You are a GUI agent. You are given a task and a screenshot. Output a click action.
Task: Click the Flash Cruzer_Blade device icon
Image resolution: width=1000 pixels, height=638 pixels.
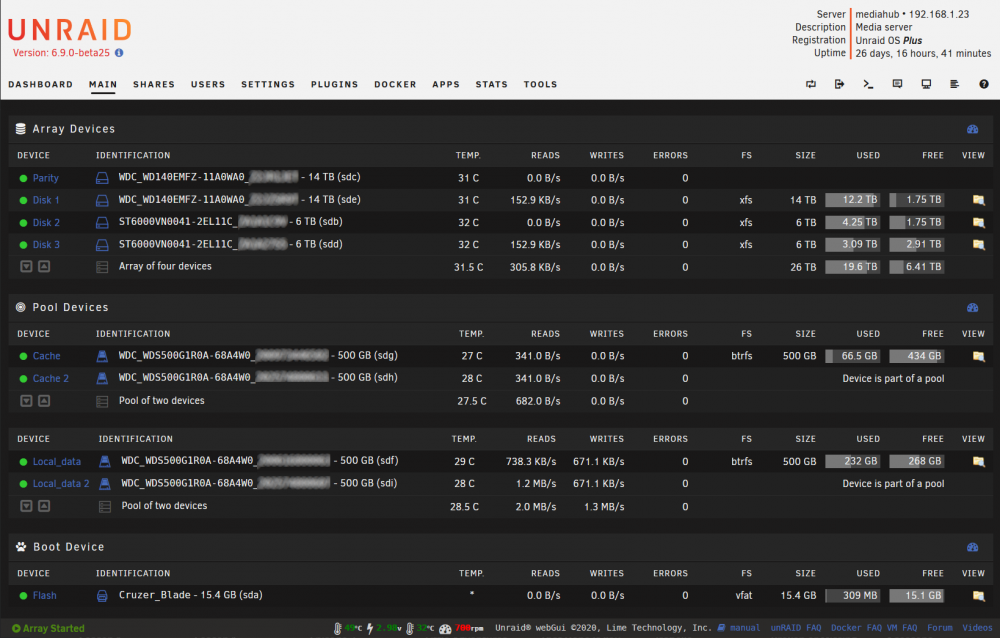pos(102,595)
